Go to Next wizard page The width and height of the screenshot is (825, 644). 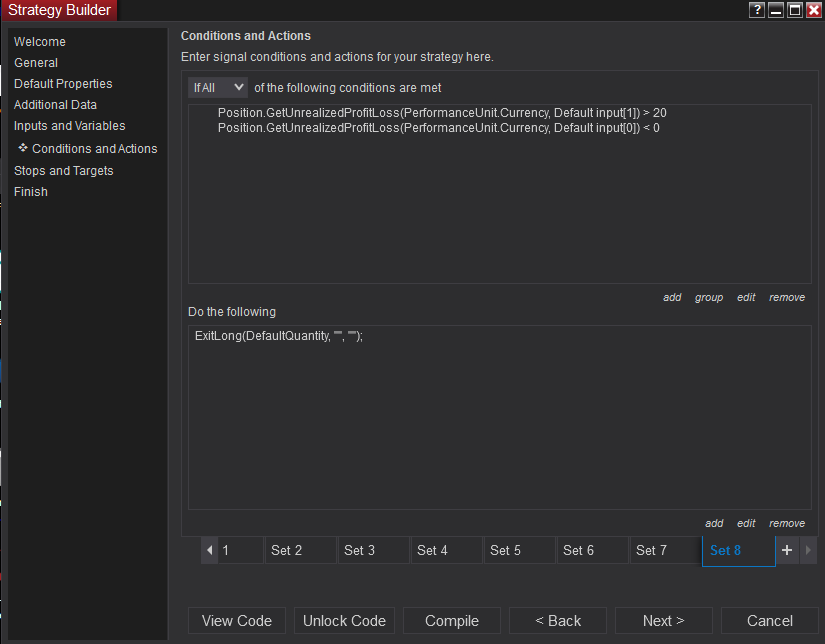coord(664,621)
